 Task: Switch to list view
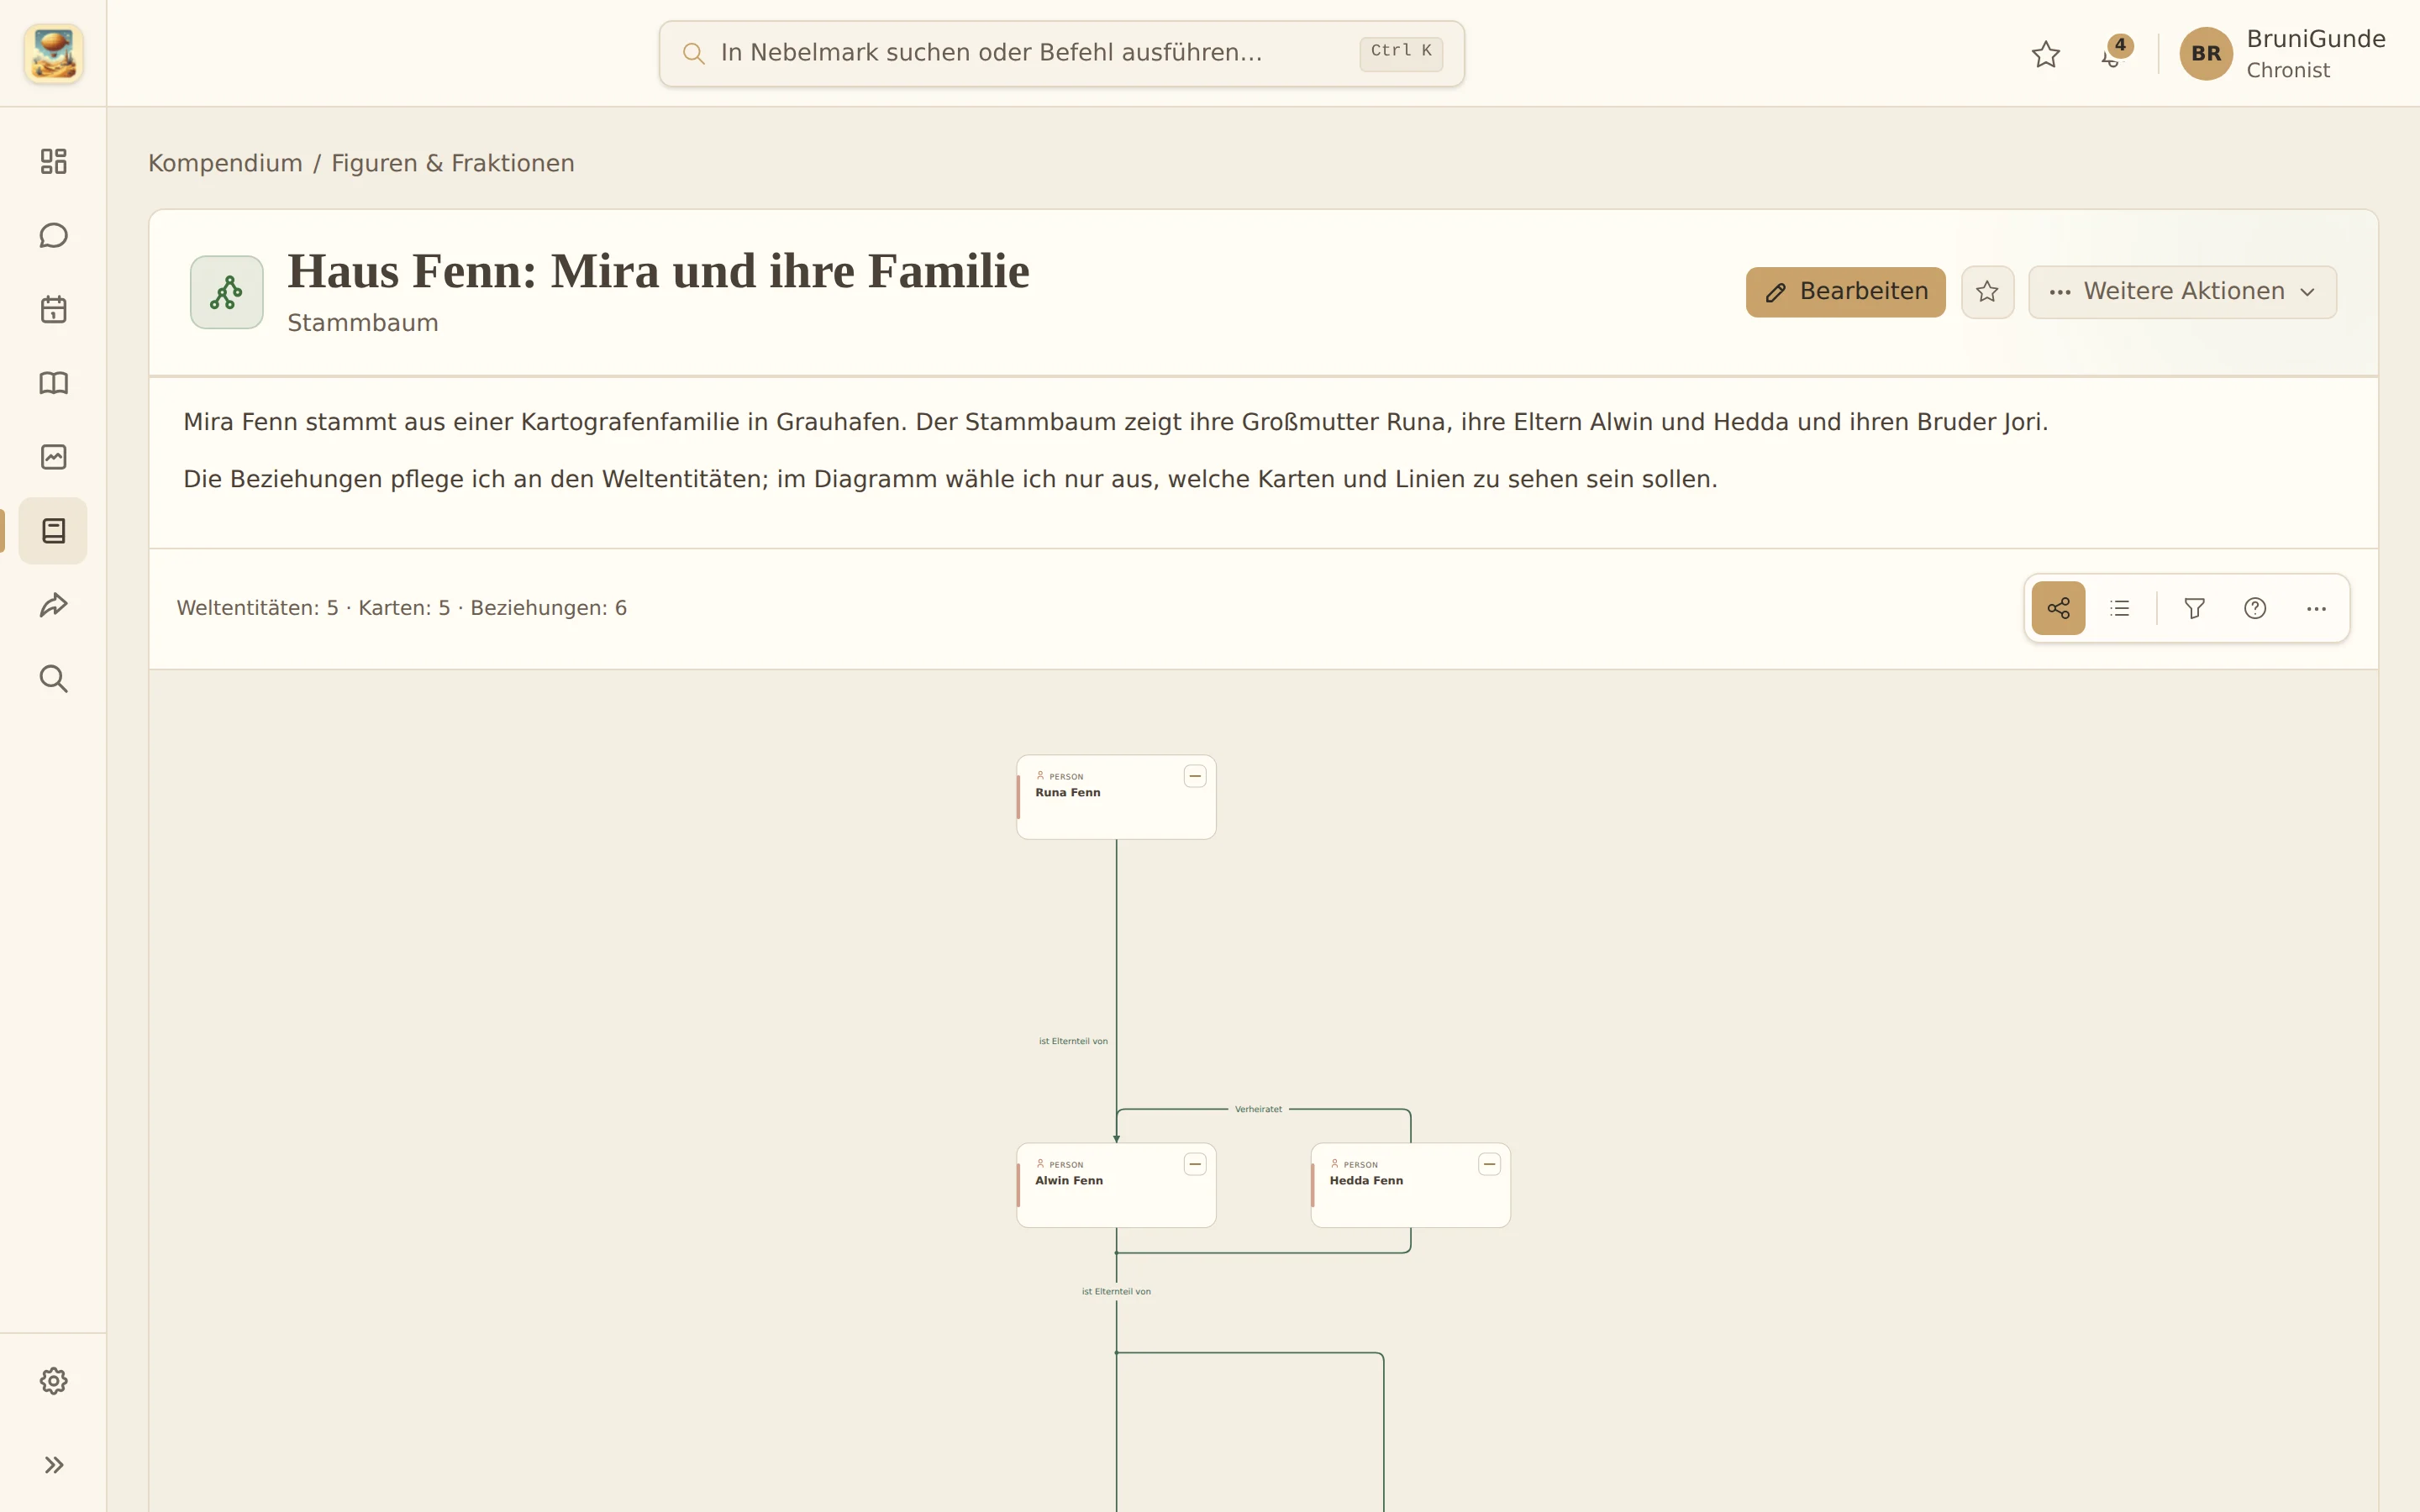2119,608
